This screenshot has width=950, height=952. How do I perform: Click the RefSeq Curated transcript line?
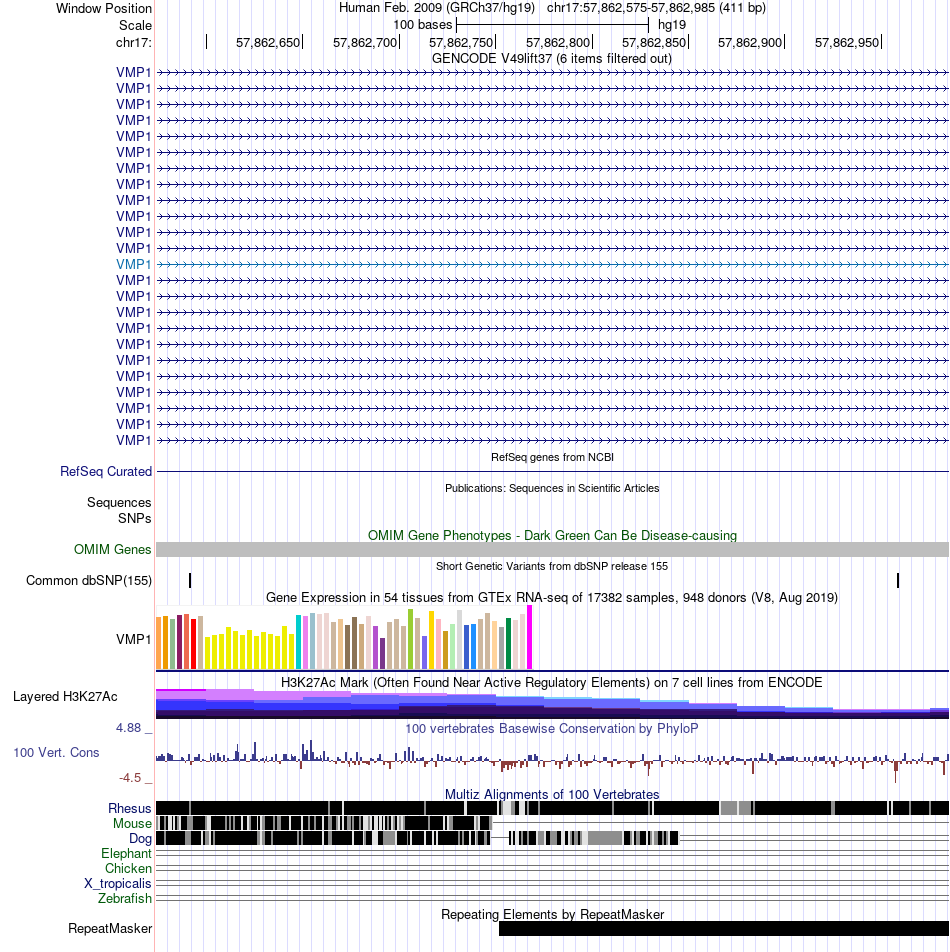pos(552,471)
